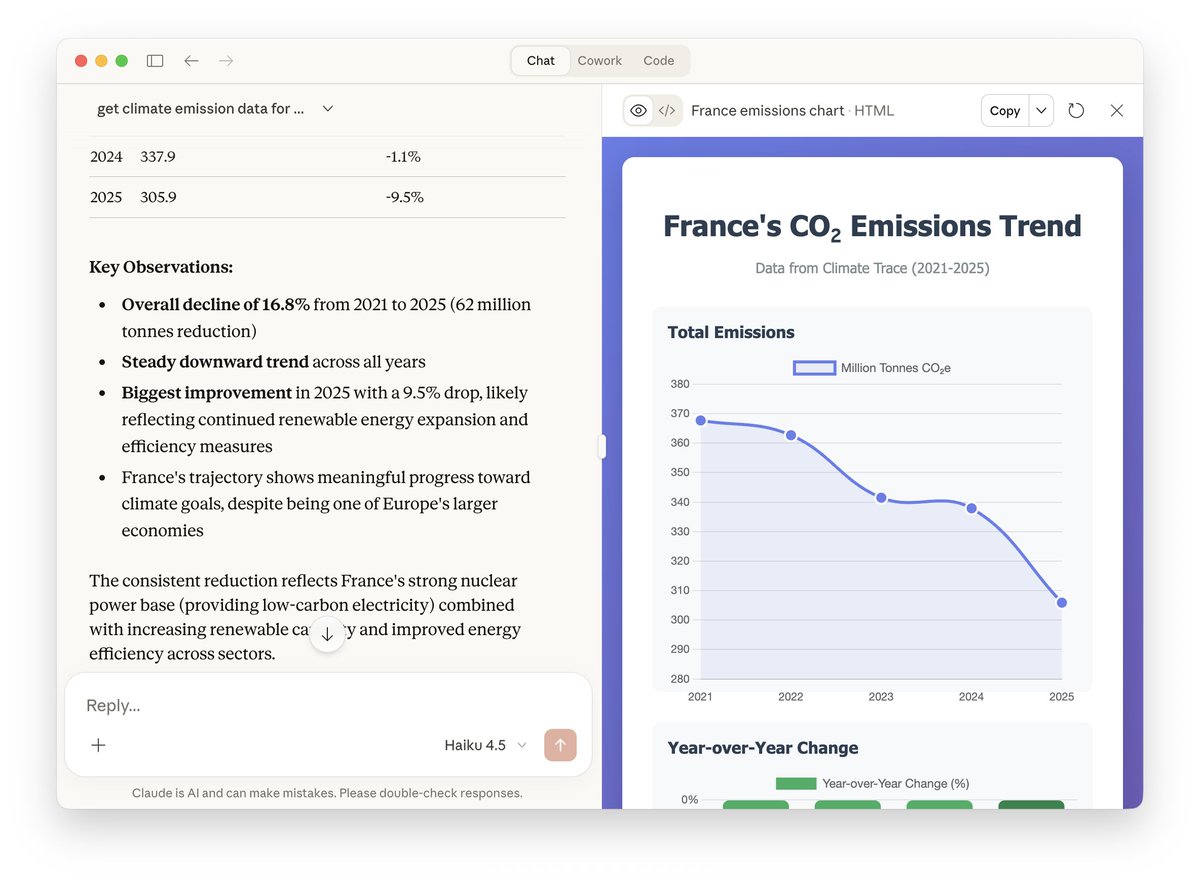Click the scroll-to-bottom arrow button
1200x884 pixels.
(327, 634)
